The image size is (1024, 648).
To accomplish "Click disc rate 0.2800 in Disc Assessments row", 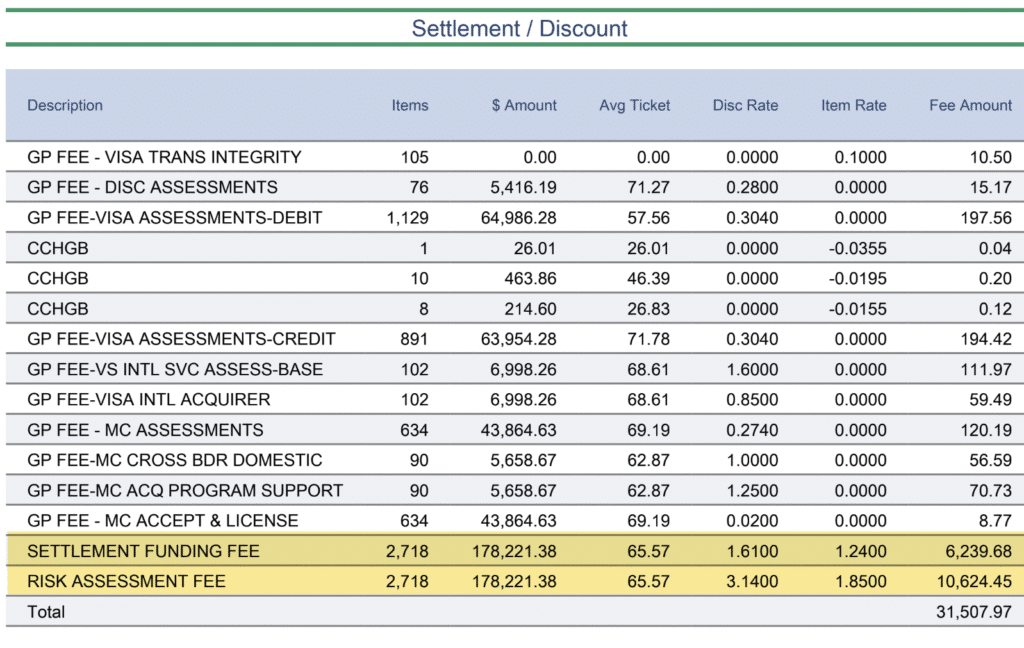I will coord(752,187).
